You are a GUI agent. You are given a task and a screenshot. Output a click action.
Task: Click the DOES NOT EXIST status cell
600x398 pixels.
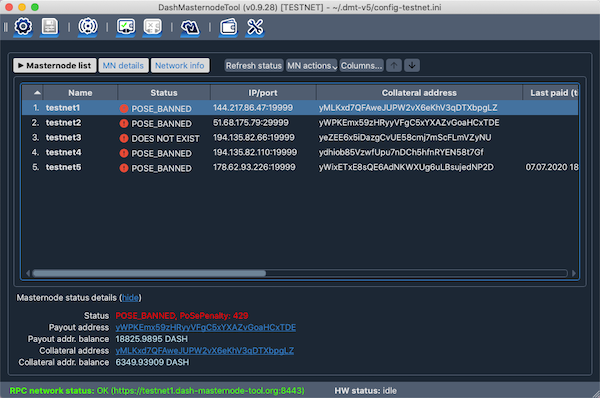coord(165,139)
